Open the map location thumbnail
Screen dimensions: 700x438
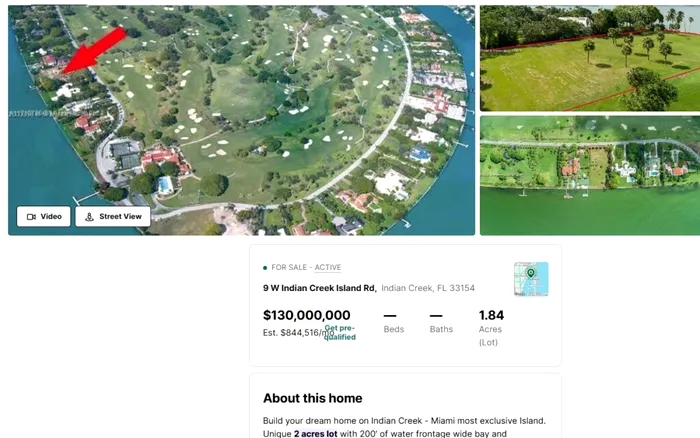(x=531, y=279)
